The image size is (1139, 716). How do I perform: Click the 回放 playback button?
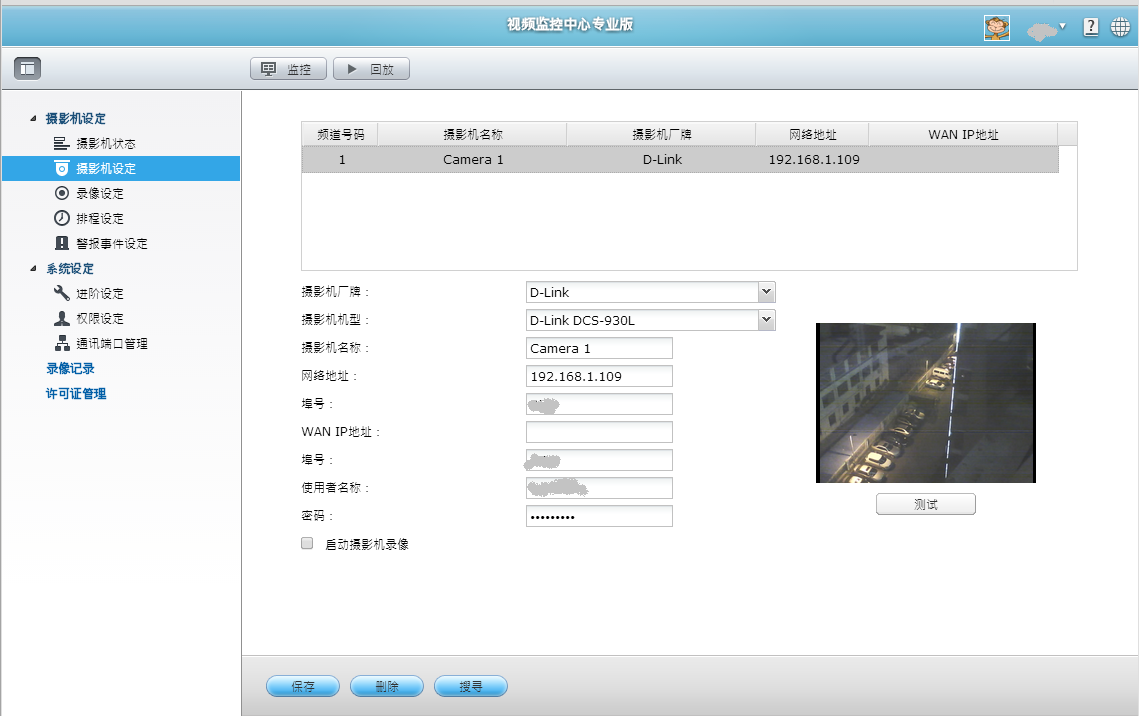[x=371, y=69]
